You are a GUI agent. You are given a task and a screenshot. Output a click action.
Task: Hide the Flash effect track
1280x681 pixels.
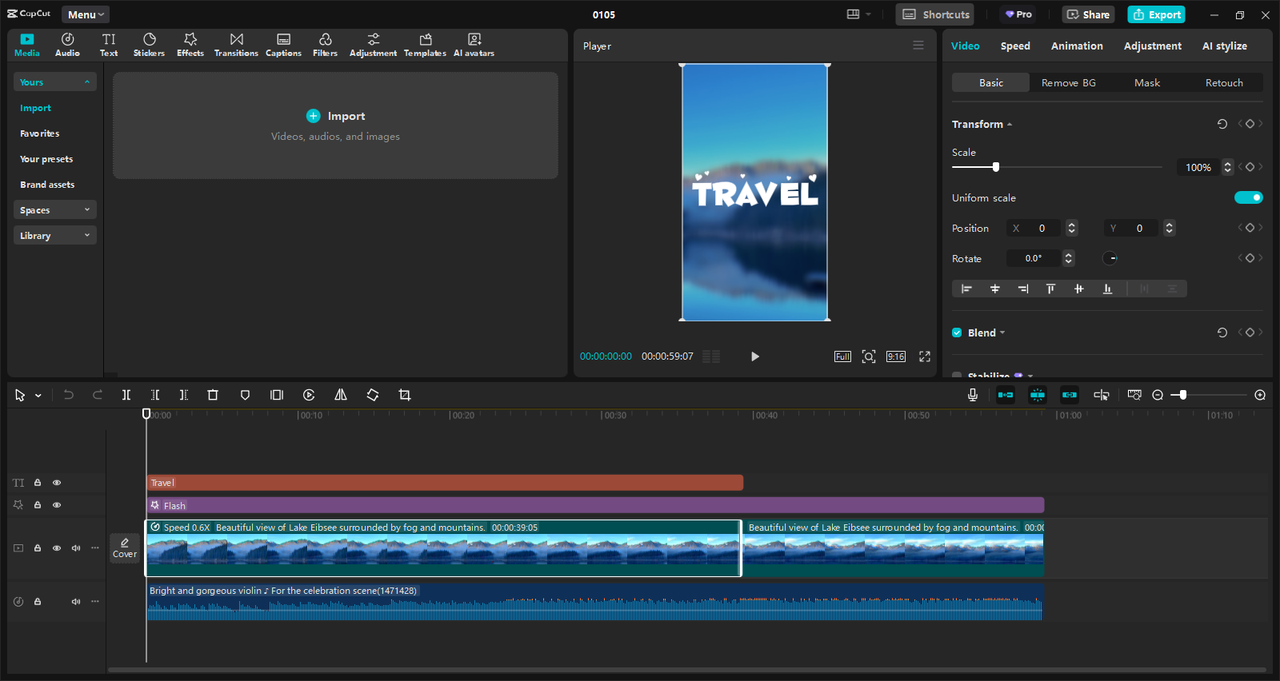(x=57, y=505)
